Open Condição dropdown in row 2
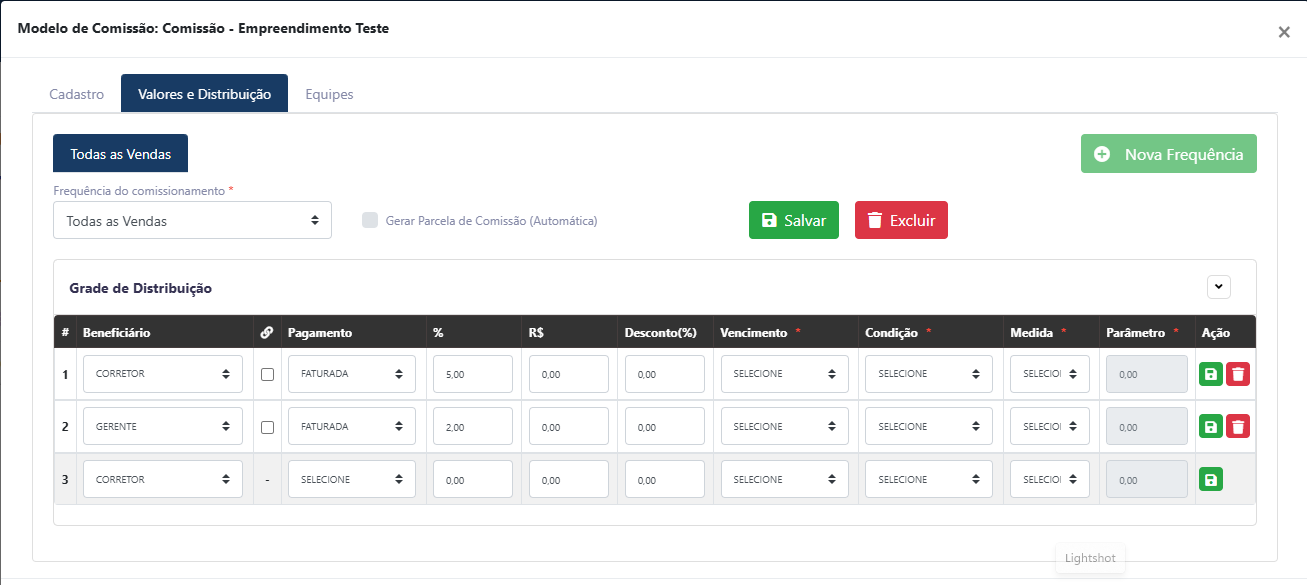Screen dimensions: 1307x585 [x=929, y=426]
